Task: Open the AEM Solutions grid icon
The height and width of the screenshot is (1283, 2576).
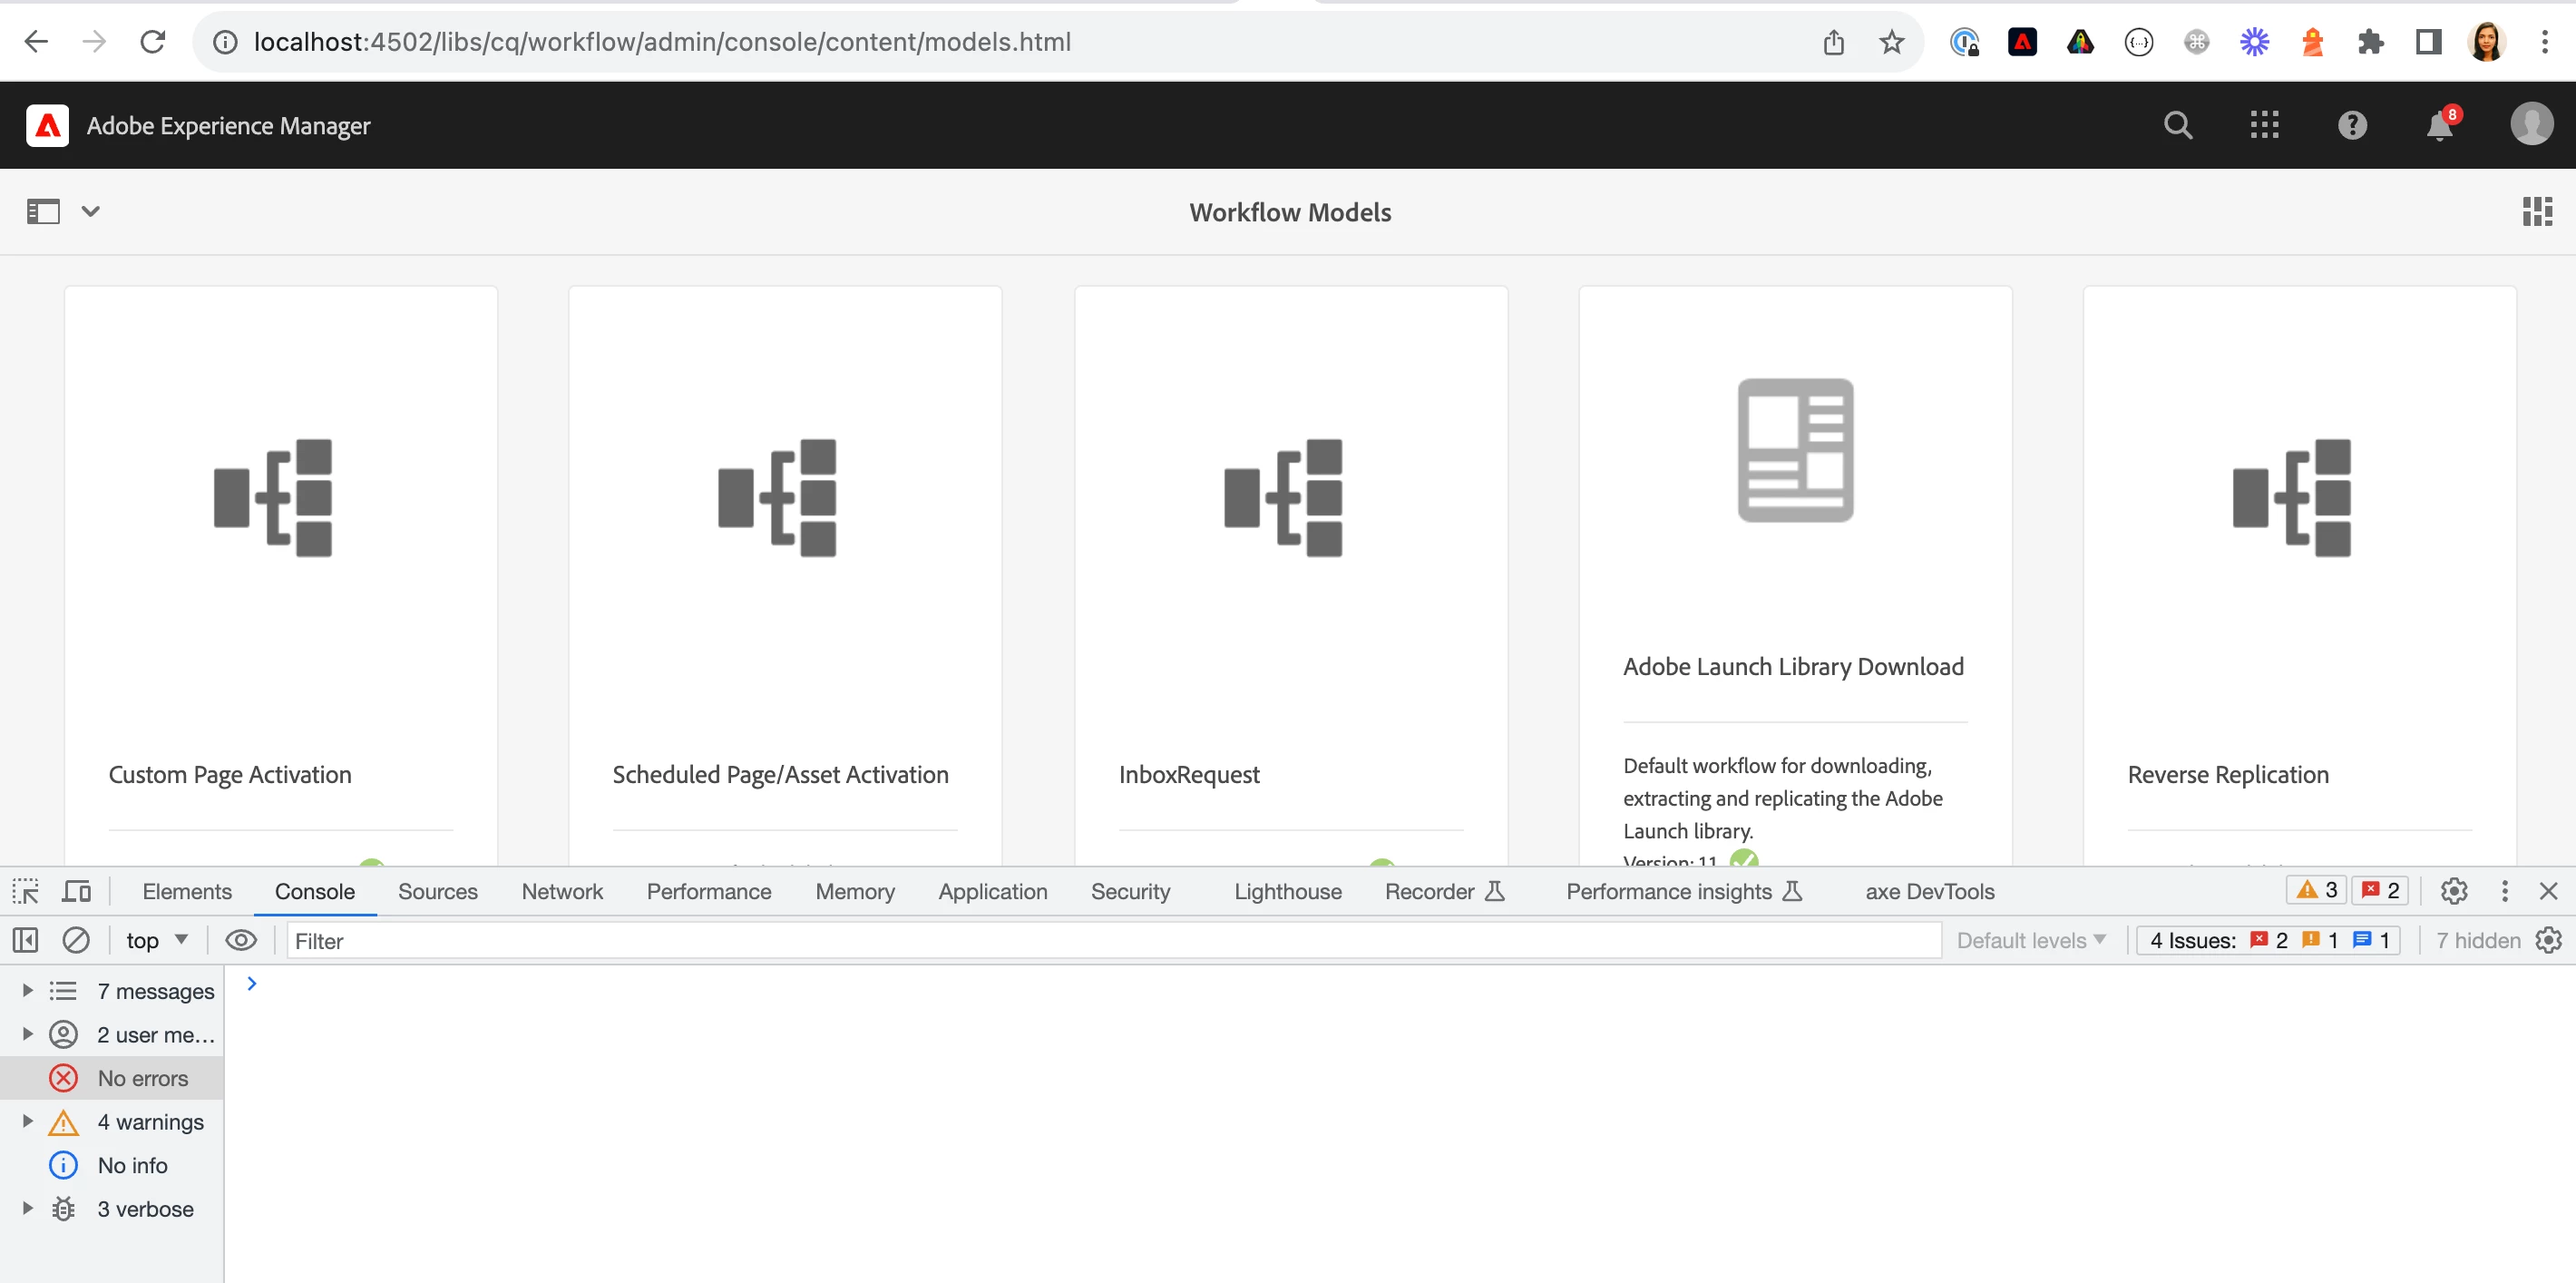Action: tap(2264, 125)
